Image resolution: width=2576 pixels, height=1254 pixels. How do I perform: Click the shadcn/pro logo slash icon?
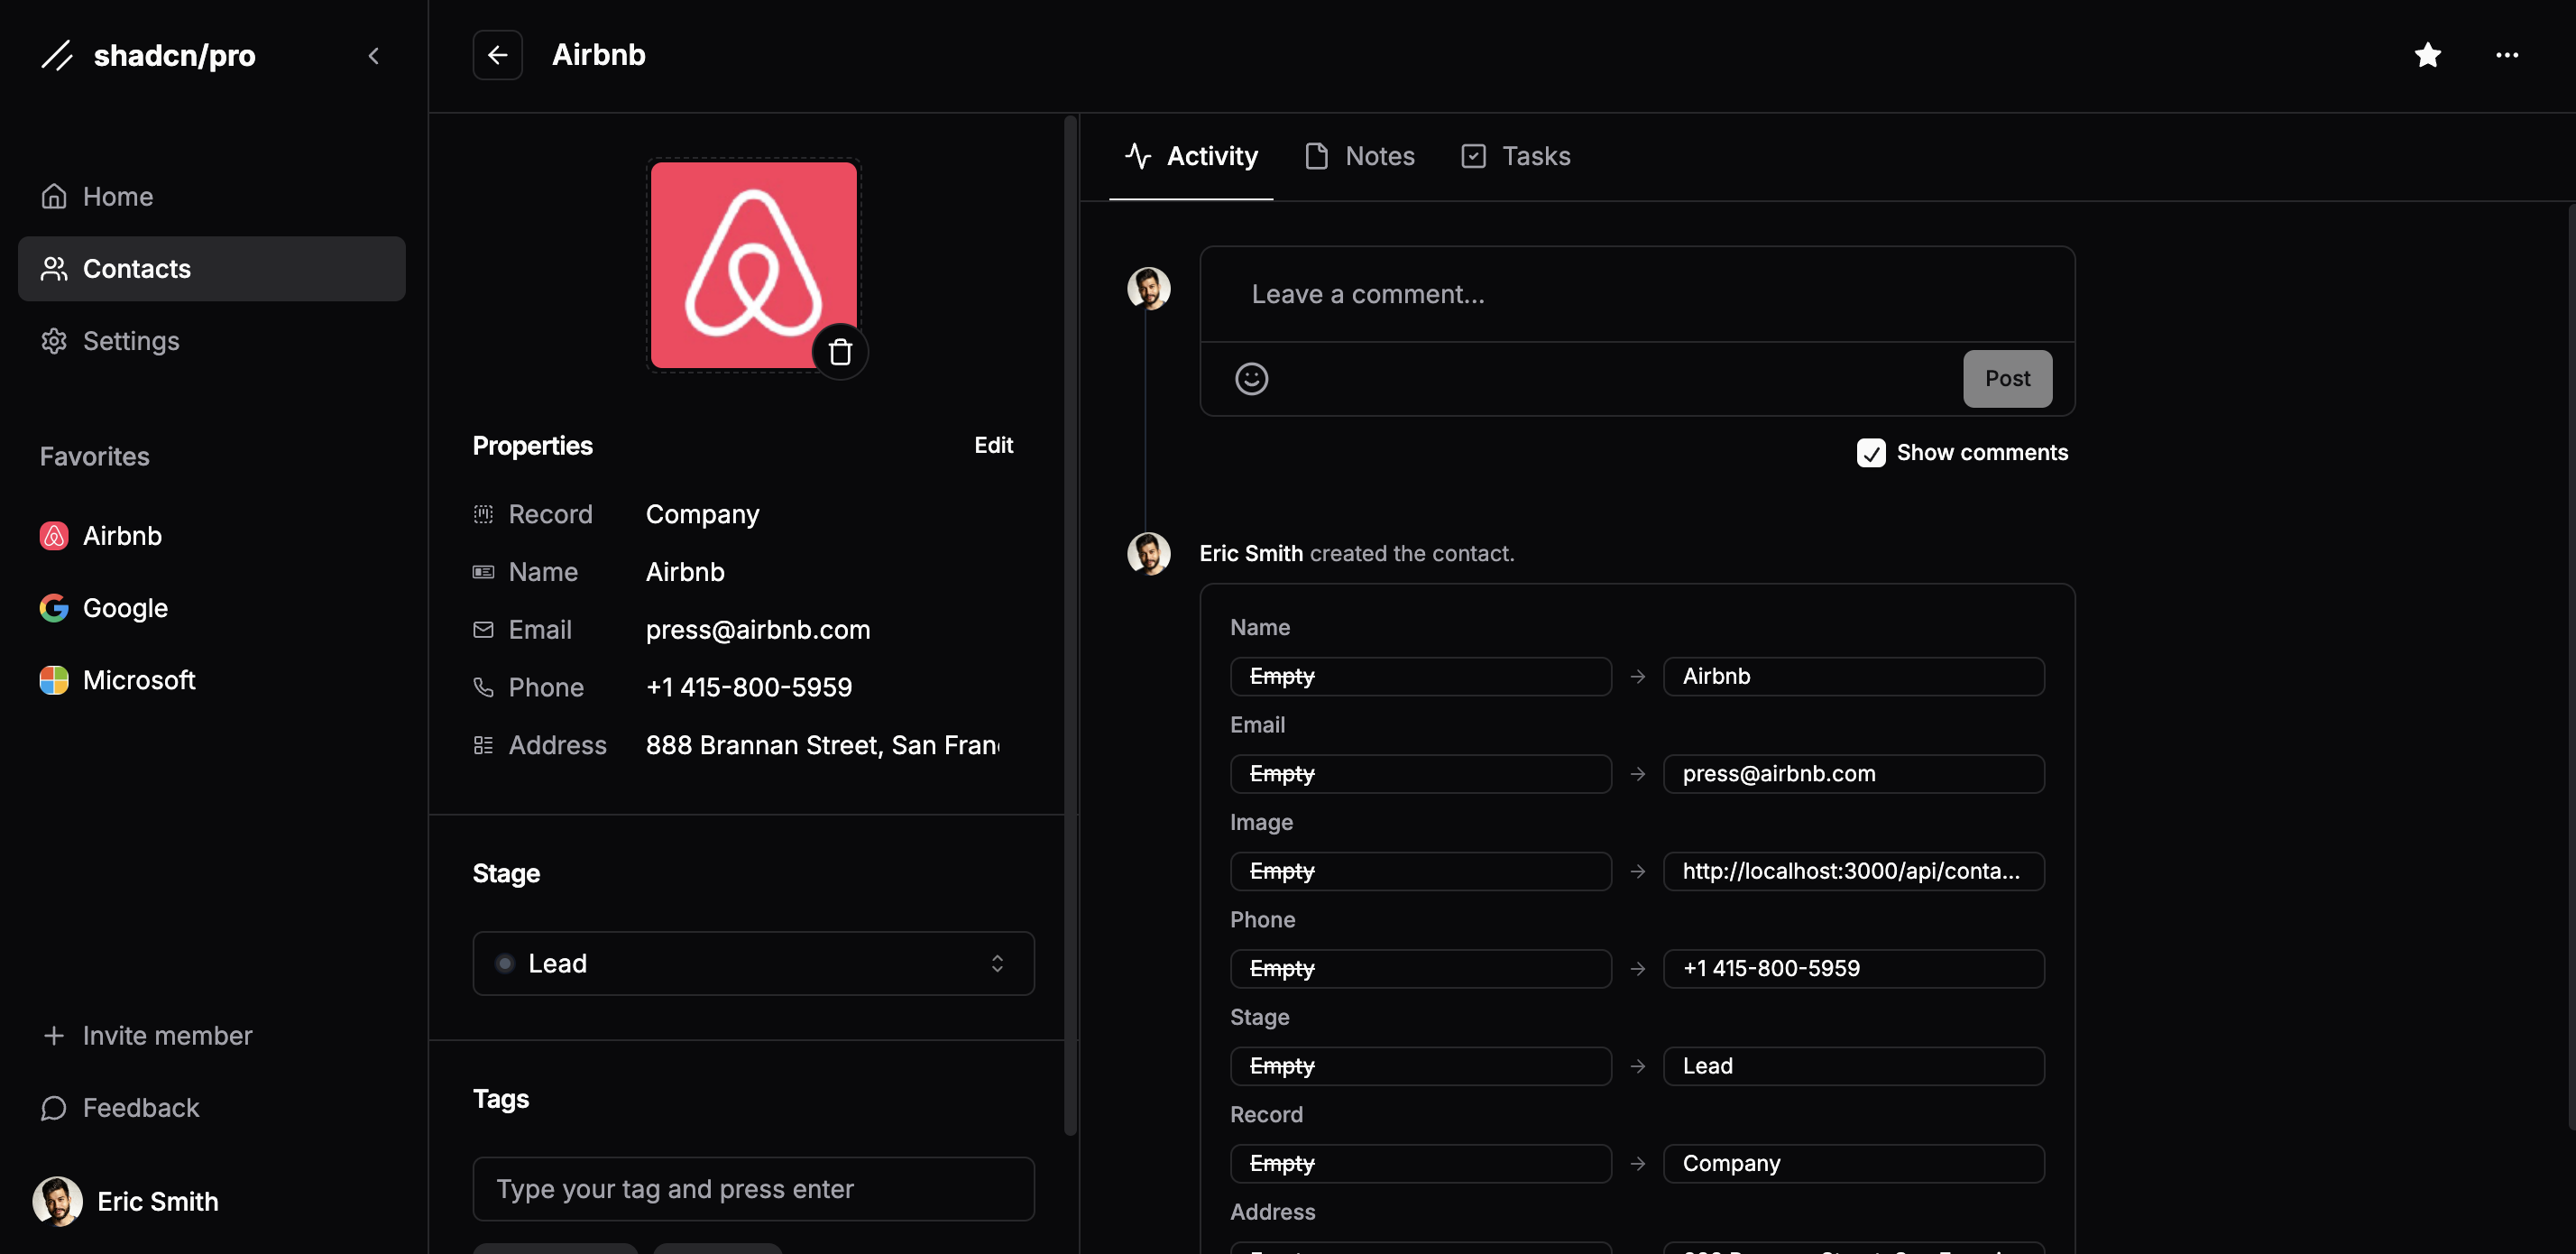tap(57, 55)
